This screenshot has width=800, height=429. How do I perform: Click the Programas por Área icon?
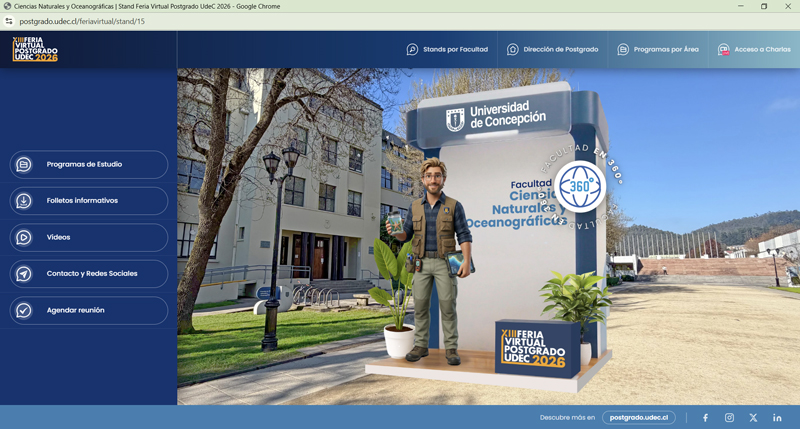(x=623, y=49)
